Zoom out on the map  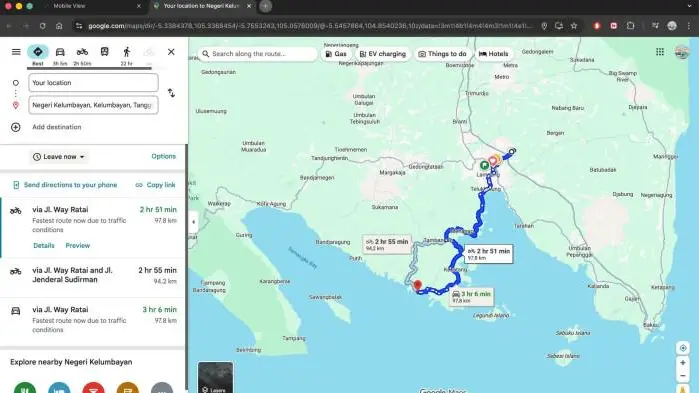tap(683, 376)
